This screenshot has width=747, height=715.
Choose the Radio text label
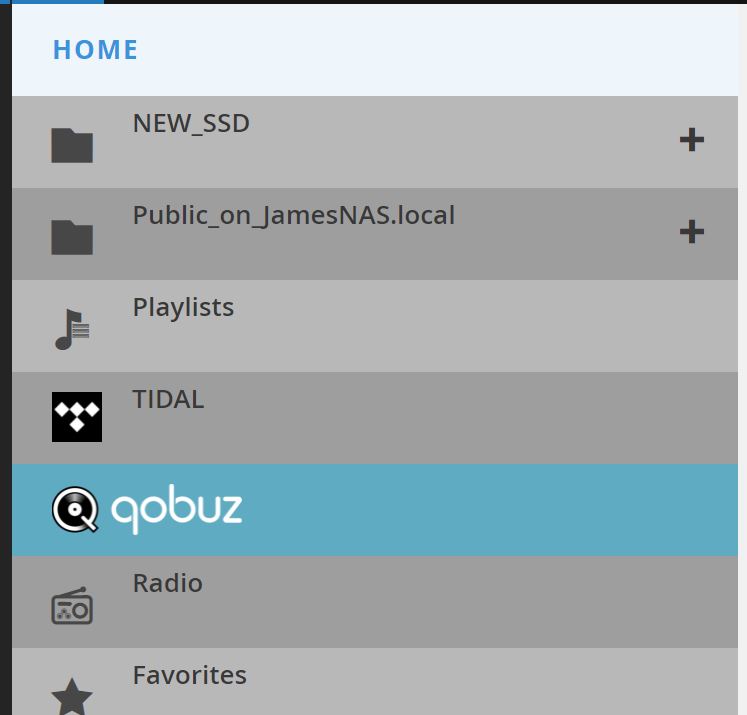coord(168,583)
